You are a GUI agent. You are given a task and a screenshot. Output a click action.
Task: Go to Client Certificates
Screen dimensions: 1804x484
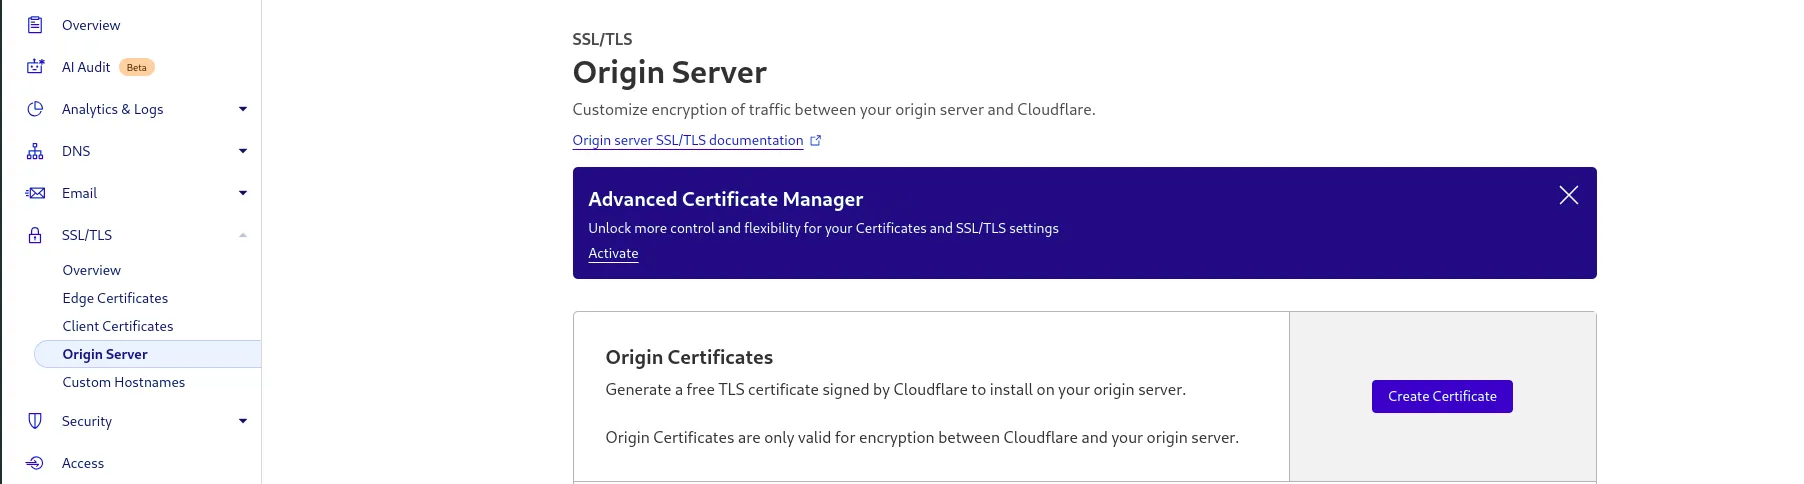(118, 326)
